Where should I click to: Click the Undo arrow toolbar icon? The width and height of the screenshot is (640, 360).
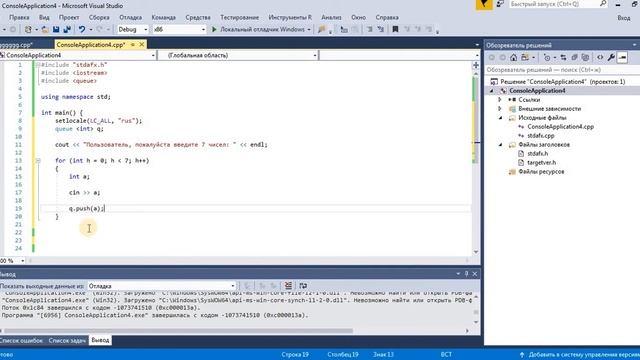click(82, 29)
